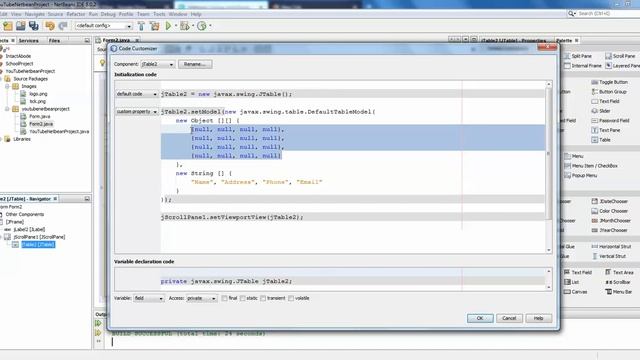Open the default code dropdown

[136, 94]
